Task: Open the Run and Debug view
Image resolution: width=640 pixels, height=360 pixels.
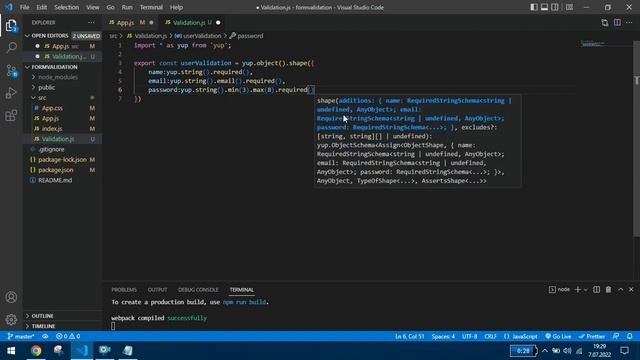Action: click(x=11, y=93)
